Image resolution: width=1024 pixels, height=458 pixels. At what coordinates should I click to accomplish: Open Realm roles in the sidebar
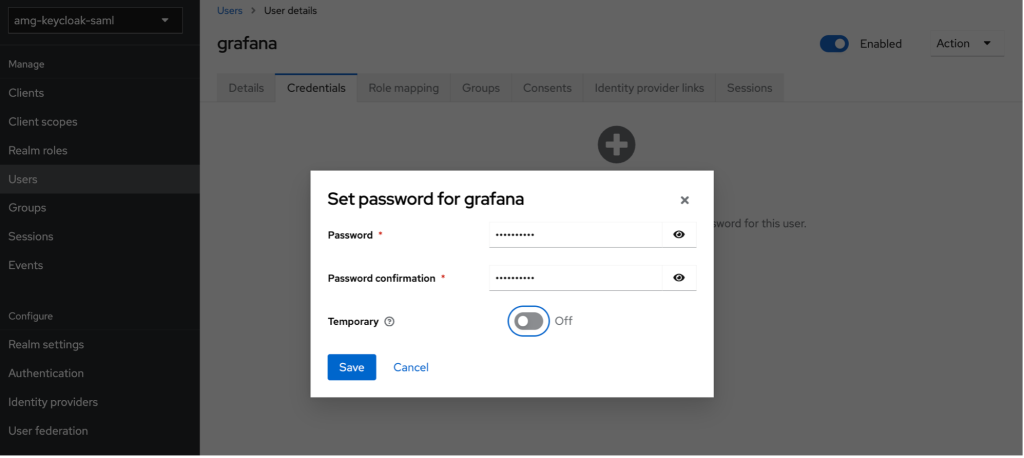click(x=100, y=150)
